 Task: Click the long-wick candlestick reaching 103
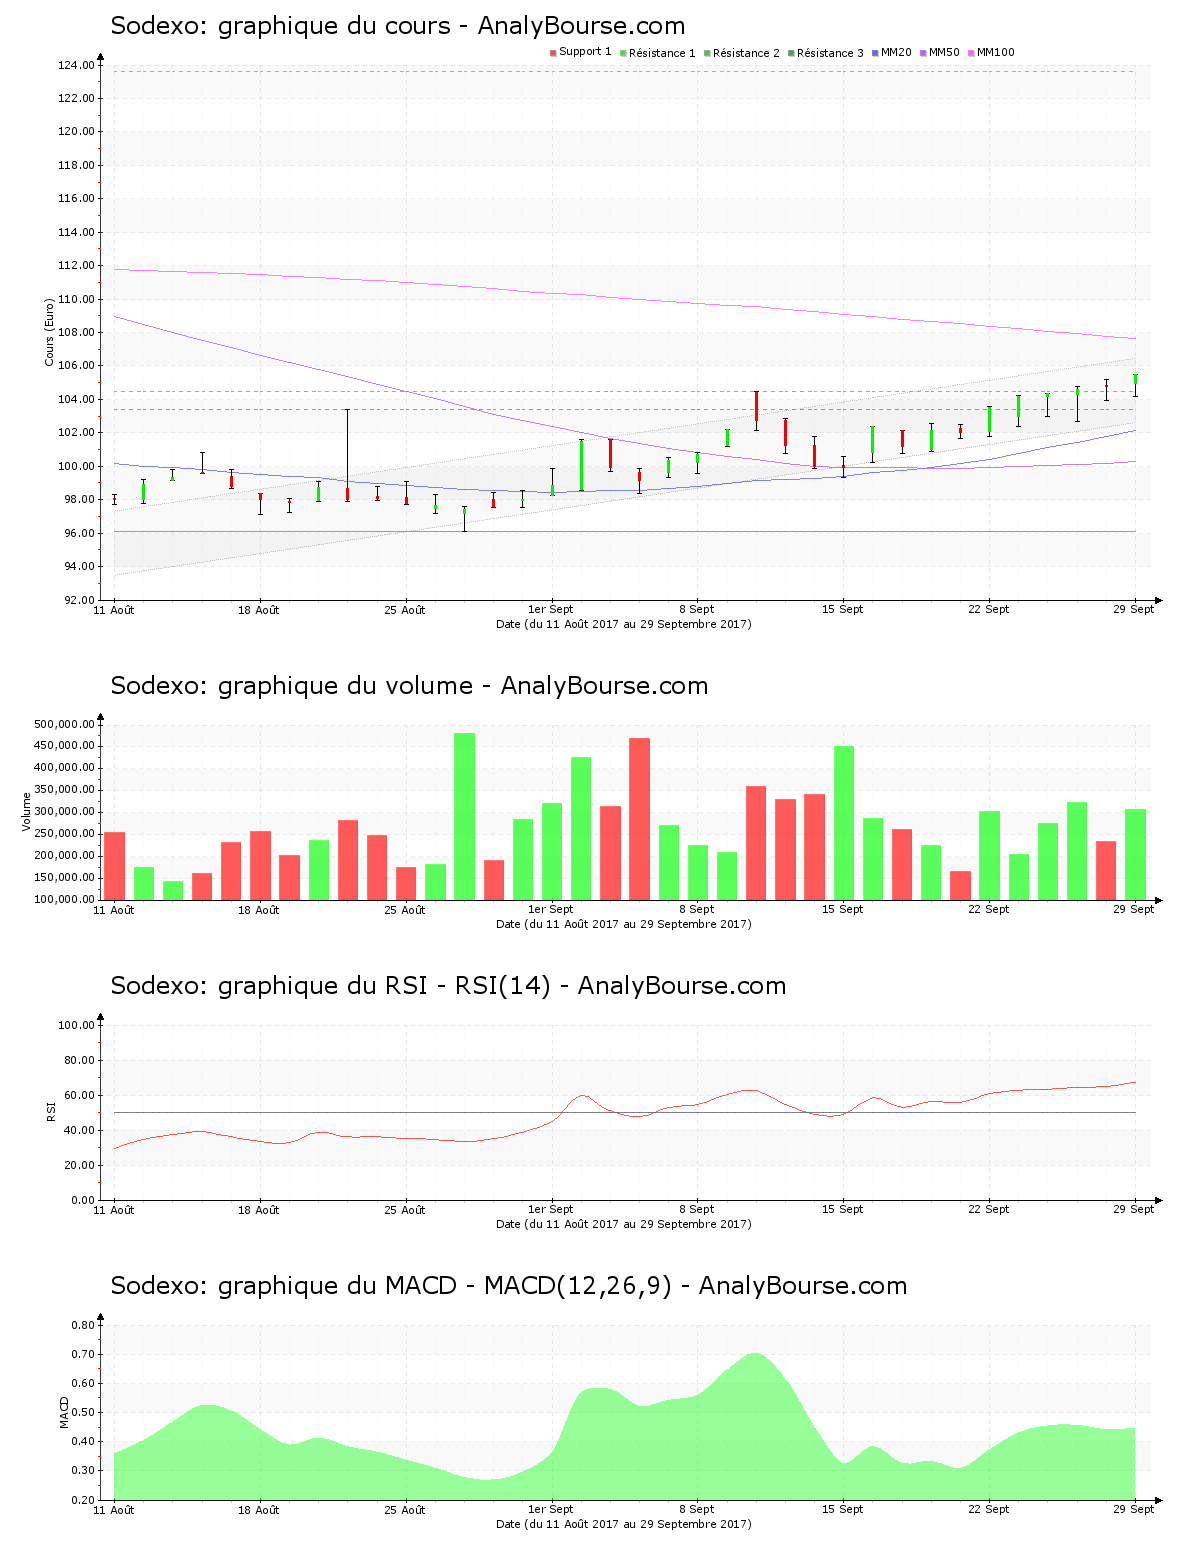click(348, 455)
